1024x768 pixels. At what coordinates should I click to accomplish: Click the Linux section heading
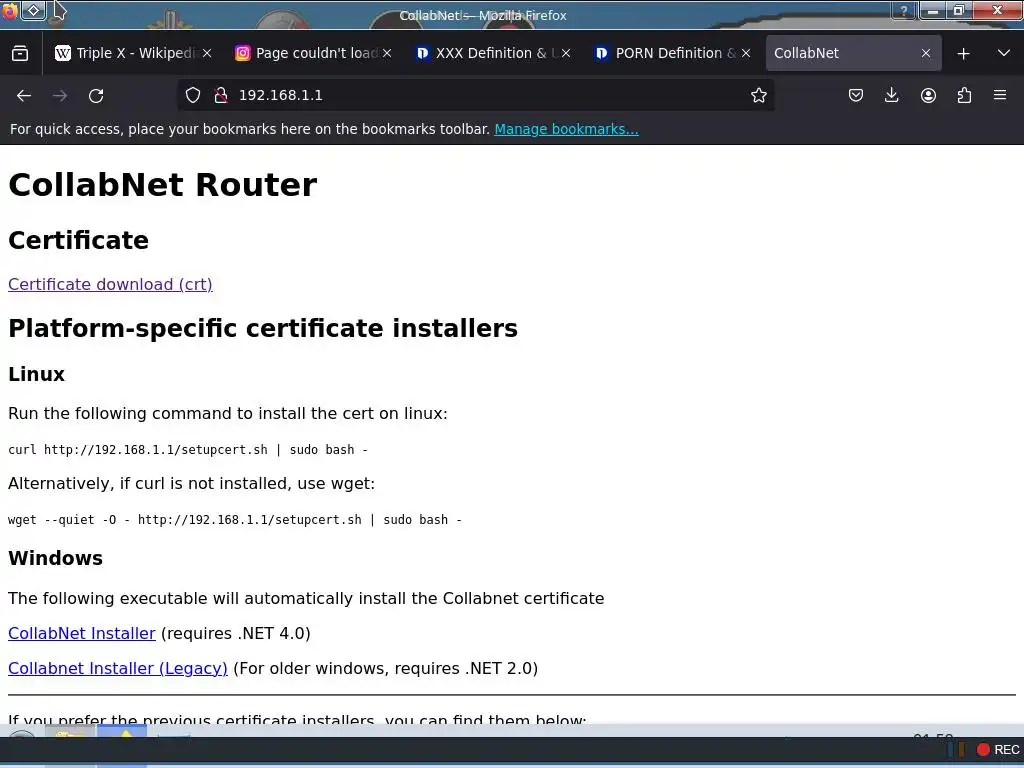click(37, 374)
